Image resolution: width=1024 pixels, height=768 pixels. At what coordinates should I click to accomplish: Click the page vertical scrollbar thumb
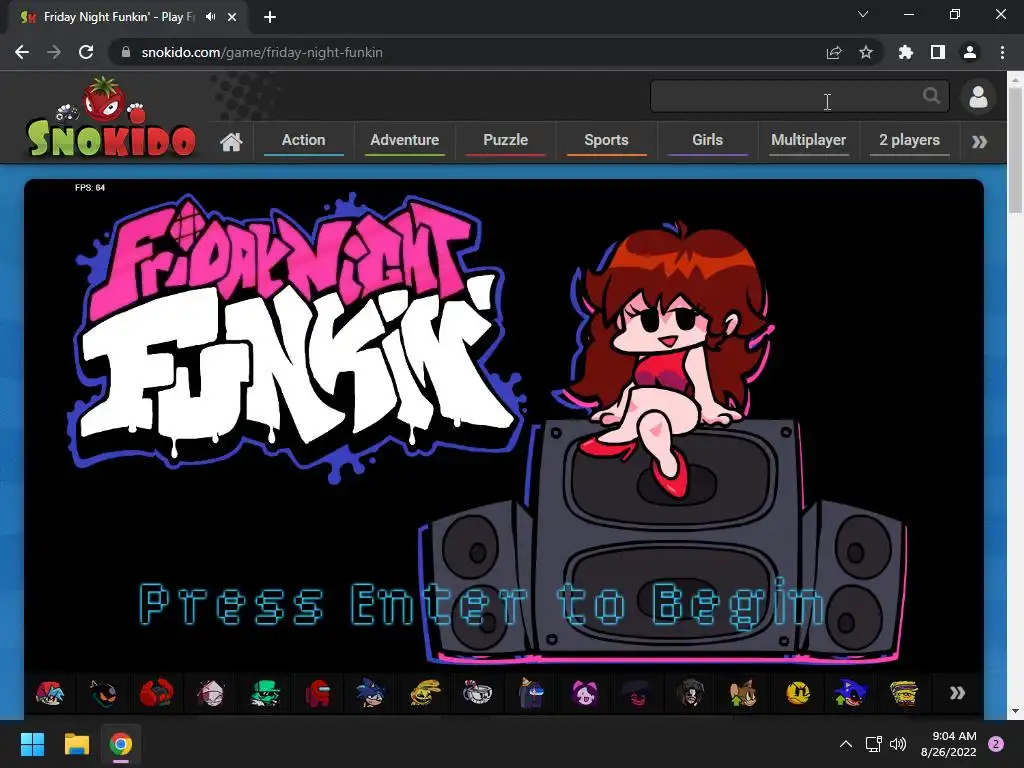click(x=1015, y=150)
